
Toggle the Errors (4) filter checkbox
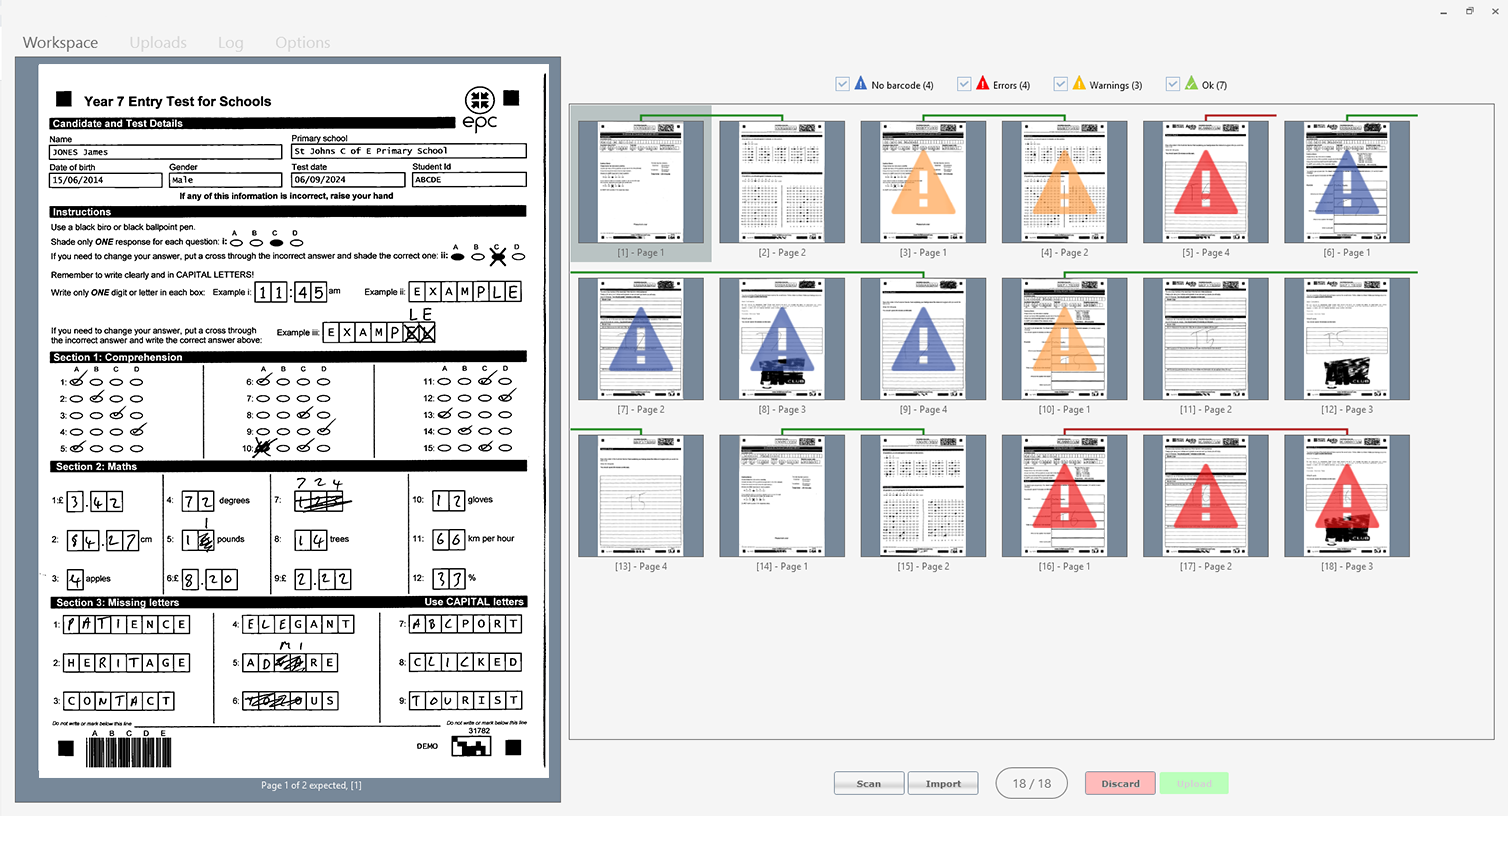pyautogui.click(x=964, y=84)
